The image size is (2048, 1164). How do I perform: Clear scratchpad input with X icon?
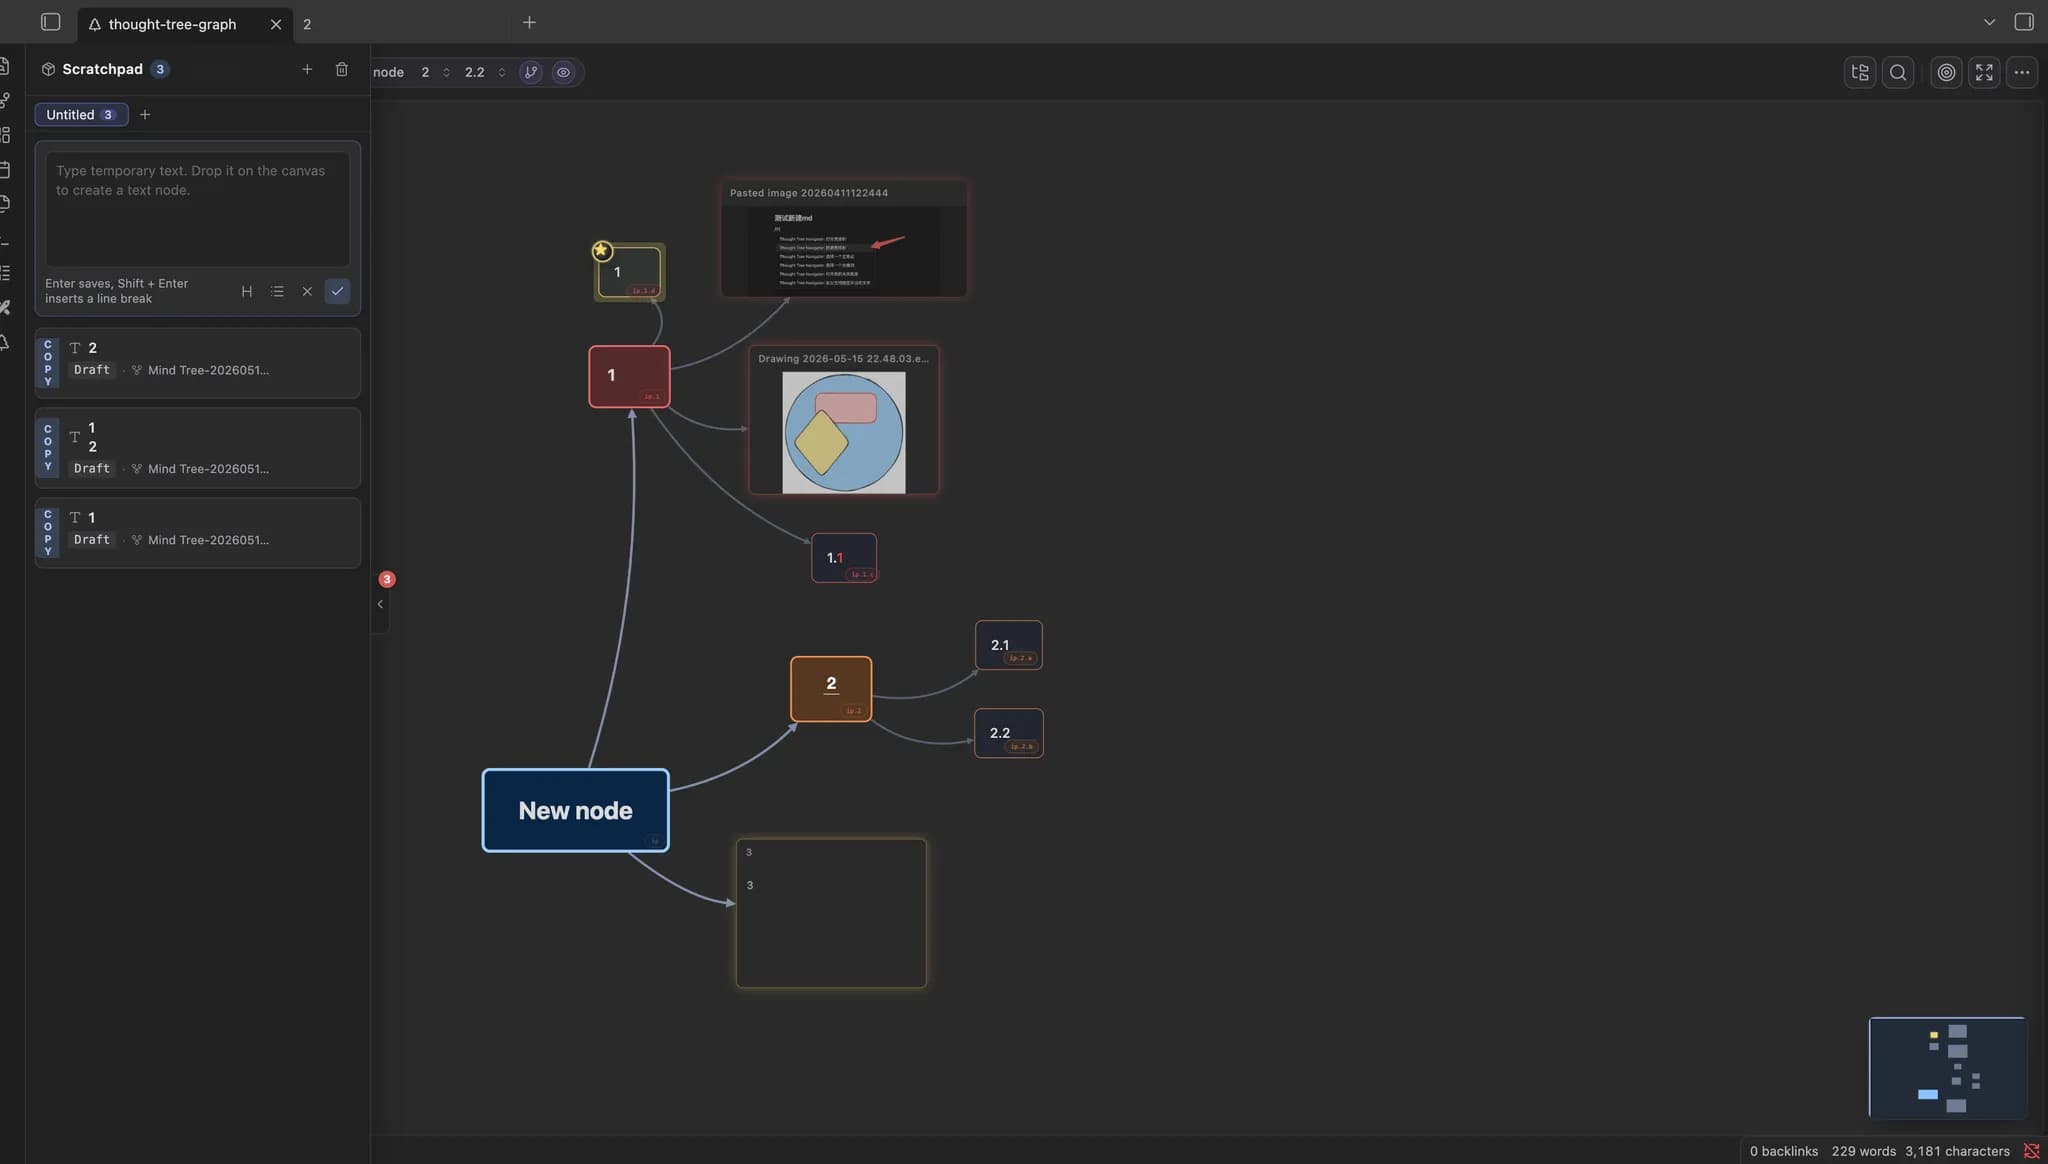pos(307,291)
